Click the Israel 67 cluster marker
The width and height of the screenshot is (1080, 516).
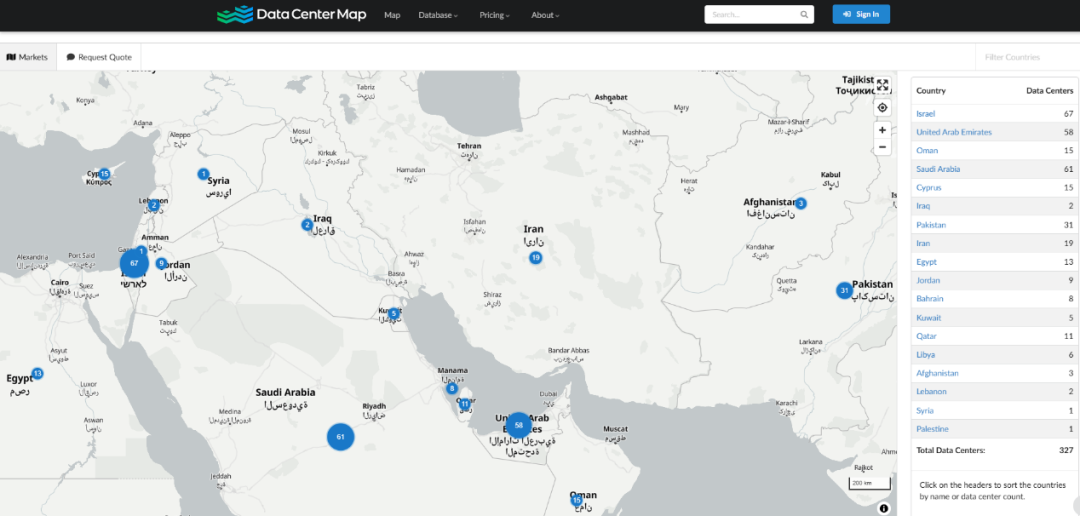134,263
